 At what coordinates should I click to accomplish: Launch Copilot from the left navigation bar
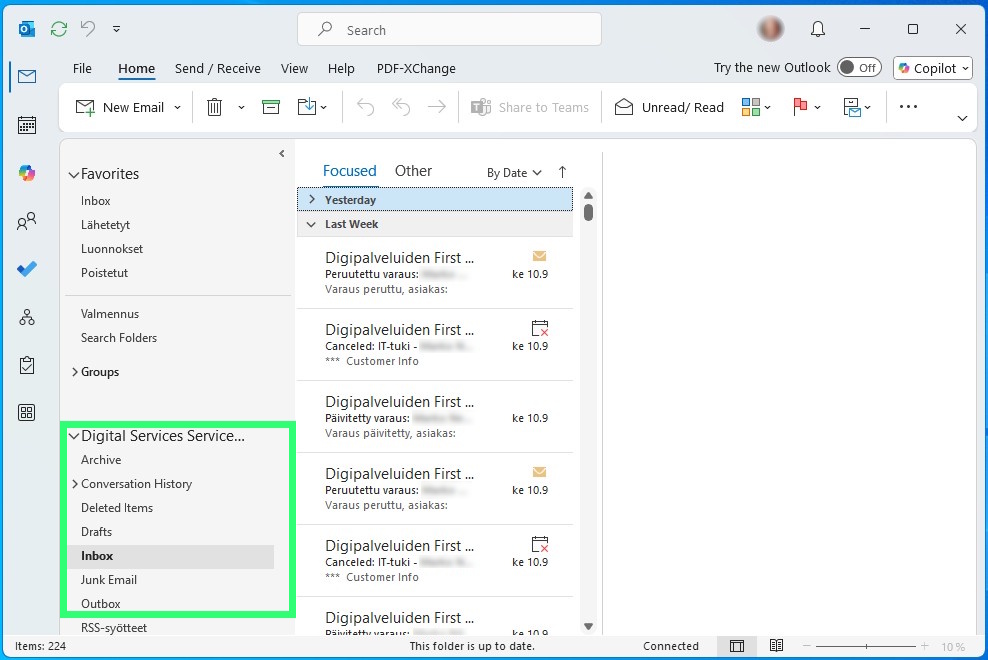pos(26,172)
